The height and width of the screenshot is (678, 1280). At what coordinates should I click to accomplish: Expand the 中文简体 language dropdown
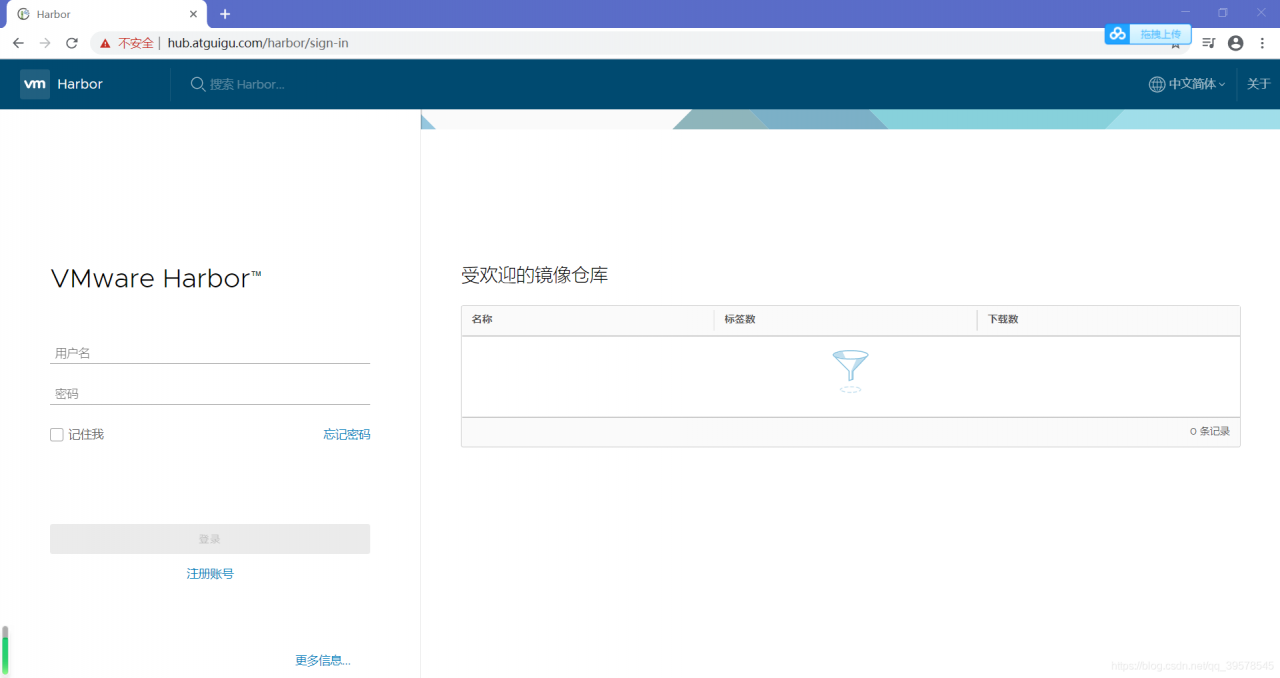pyautogui.click(x=1197, y=84)
